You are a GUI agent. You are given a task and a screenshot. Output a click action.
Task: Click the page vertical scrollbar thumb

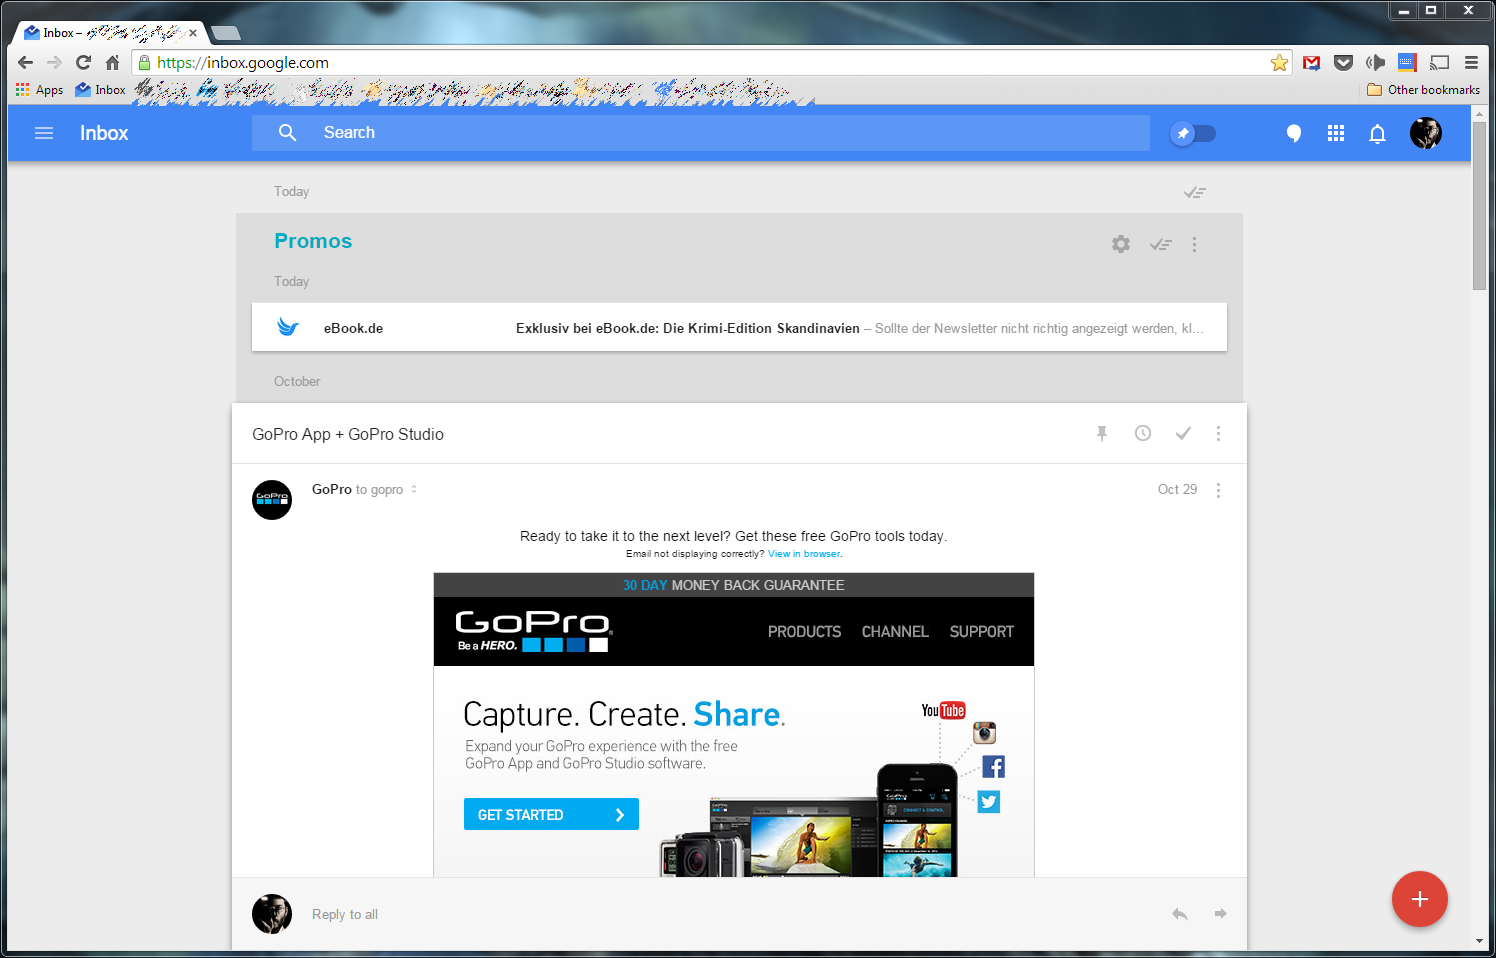coord(1479,205)
